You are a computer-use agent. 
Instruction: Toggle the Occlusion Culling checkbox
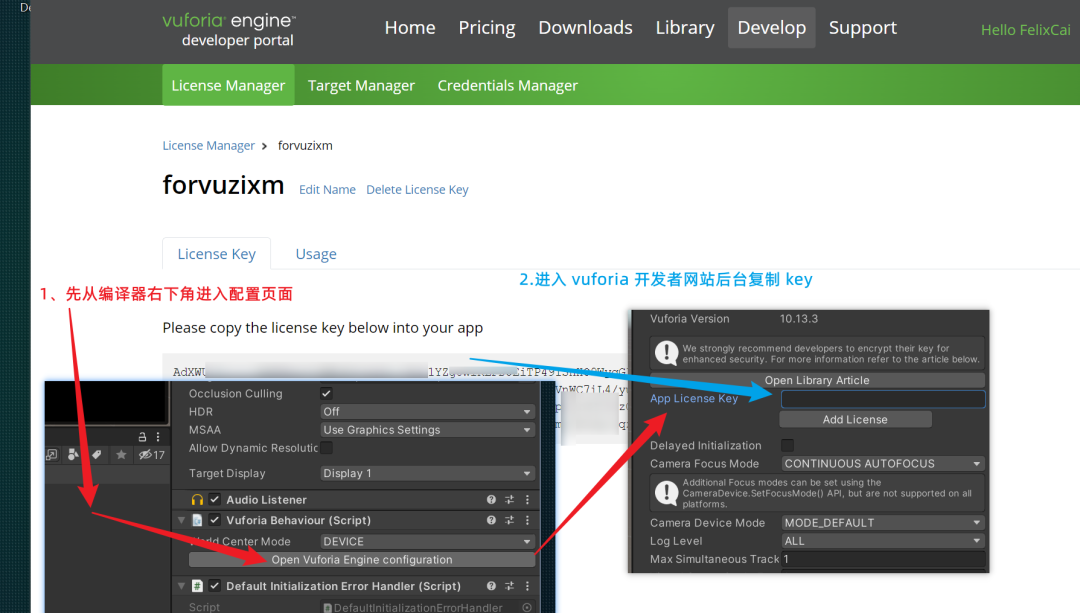[x=326, y=393]
